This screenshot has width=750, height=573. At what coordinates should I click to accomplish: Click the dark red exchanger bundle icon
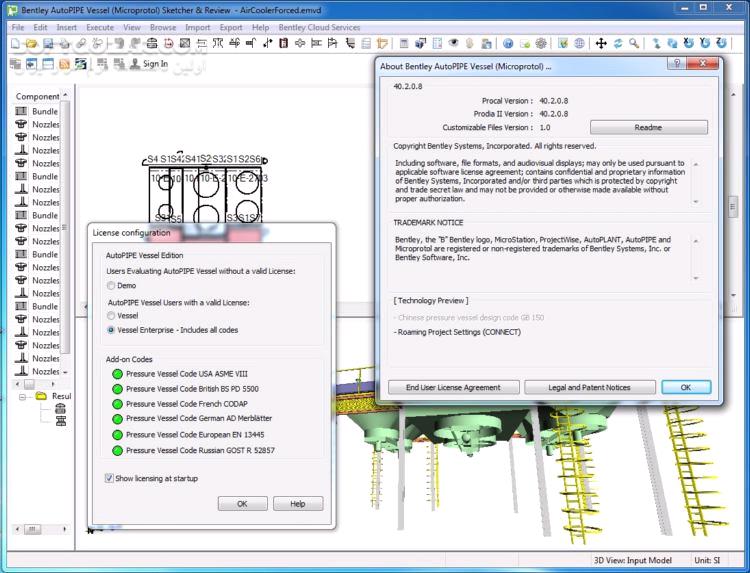[284, 44]
